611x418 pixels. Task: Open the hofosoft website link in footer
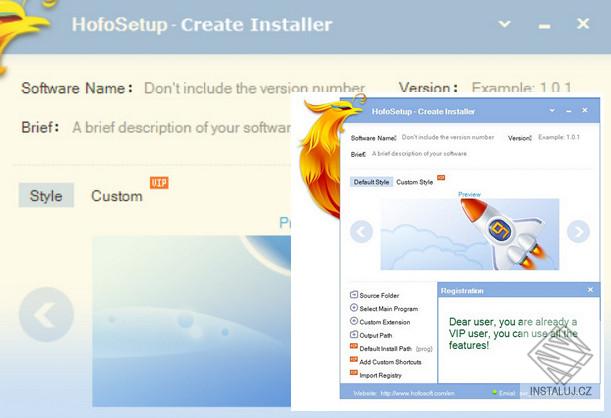(x=417, y=393)
